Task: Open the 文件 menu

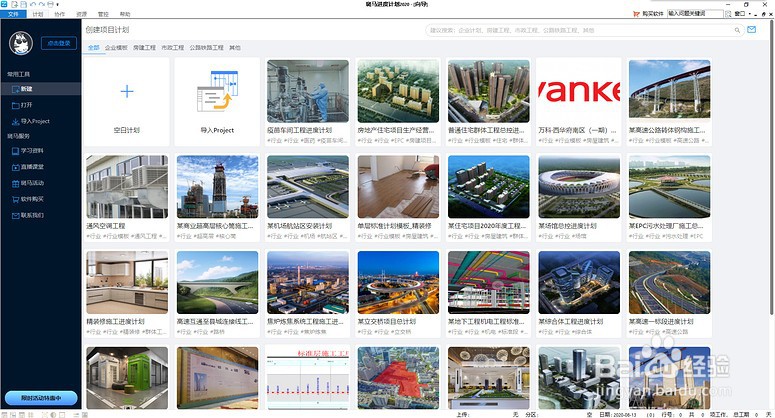Action: [x=13, y=14]
